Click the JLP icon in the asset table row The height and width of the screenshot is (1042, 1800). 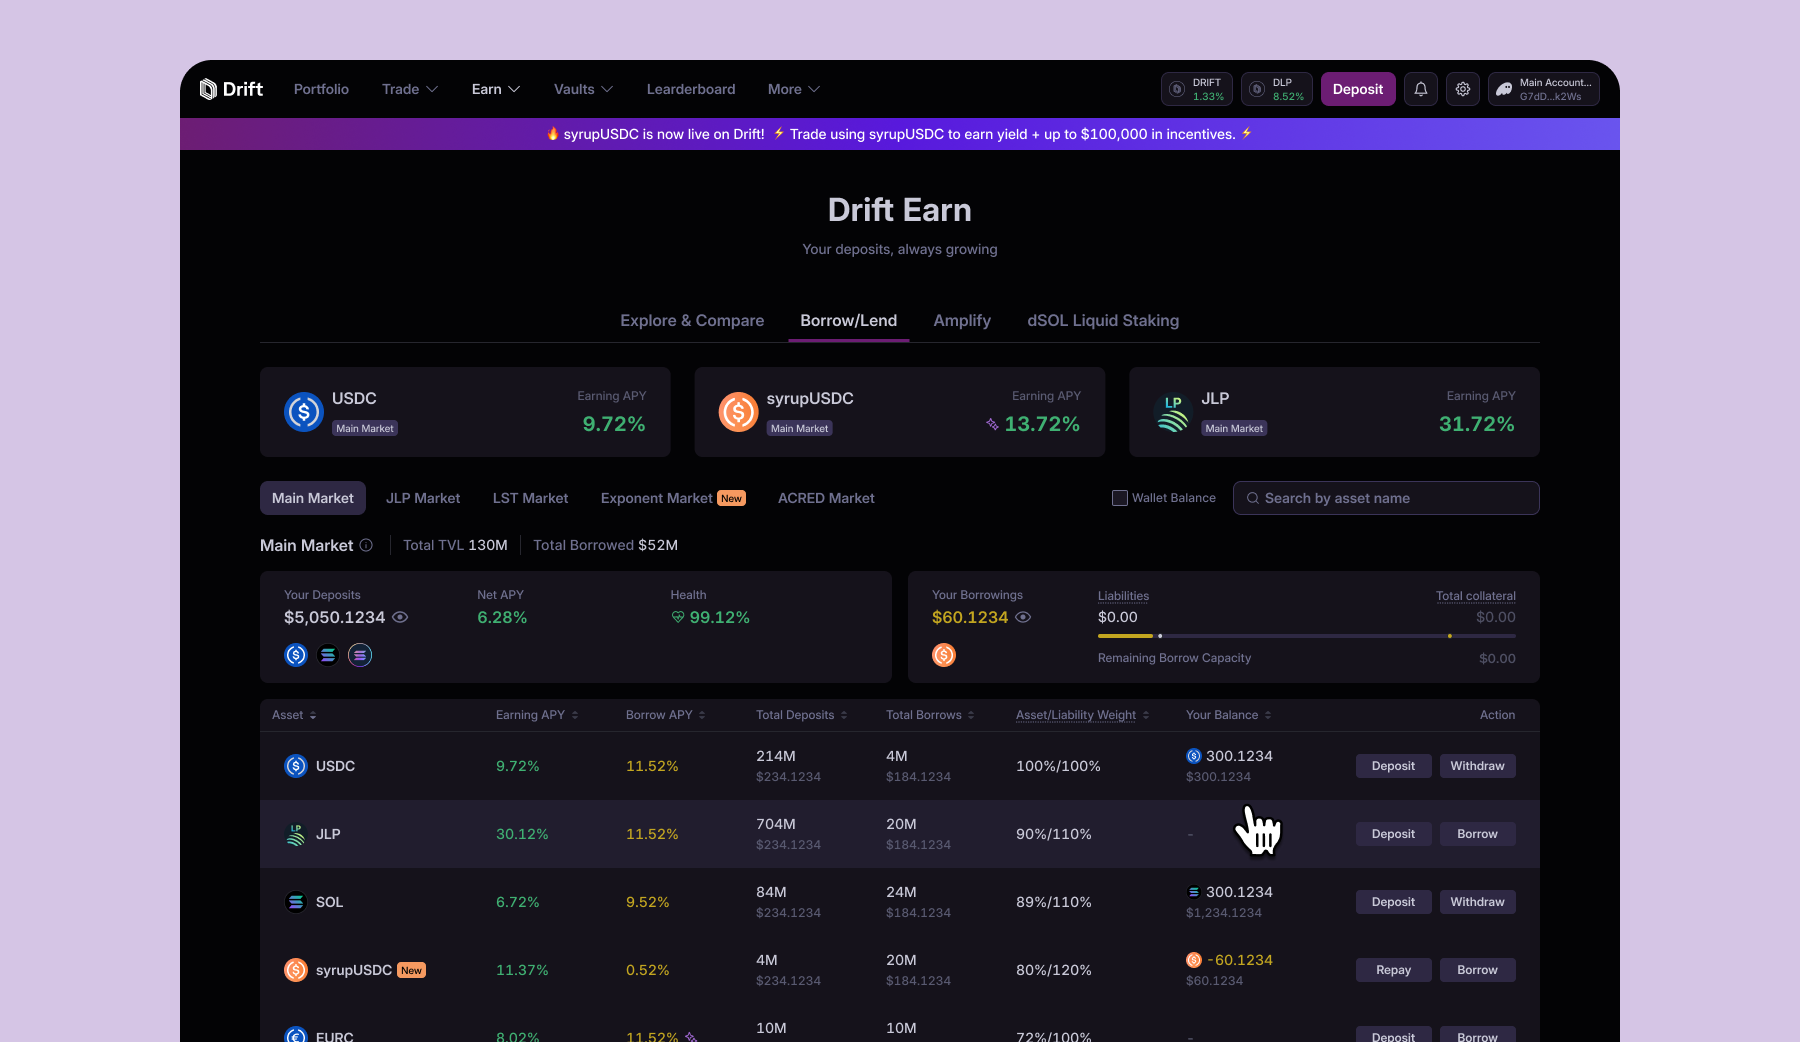296,834
